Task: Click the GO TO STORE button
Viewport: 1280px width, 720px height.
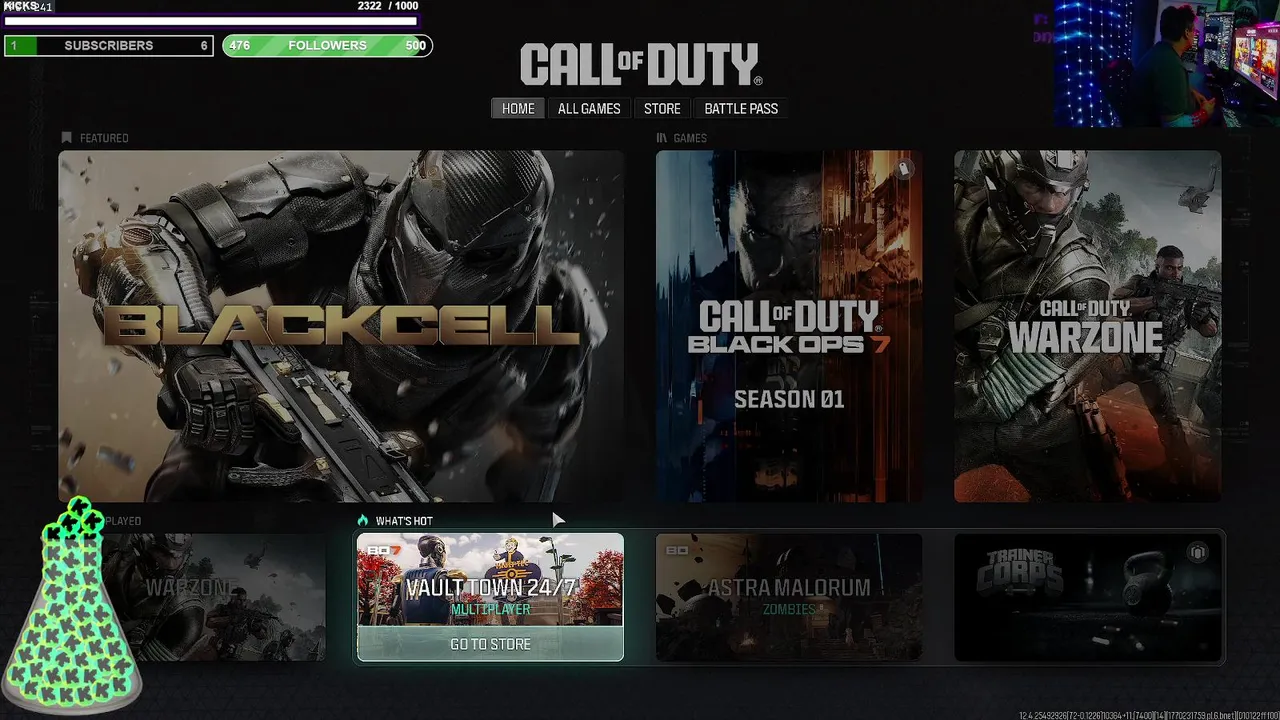Action: pos(490,644)
